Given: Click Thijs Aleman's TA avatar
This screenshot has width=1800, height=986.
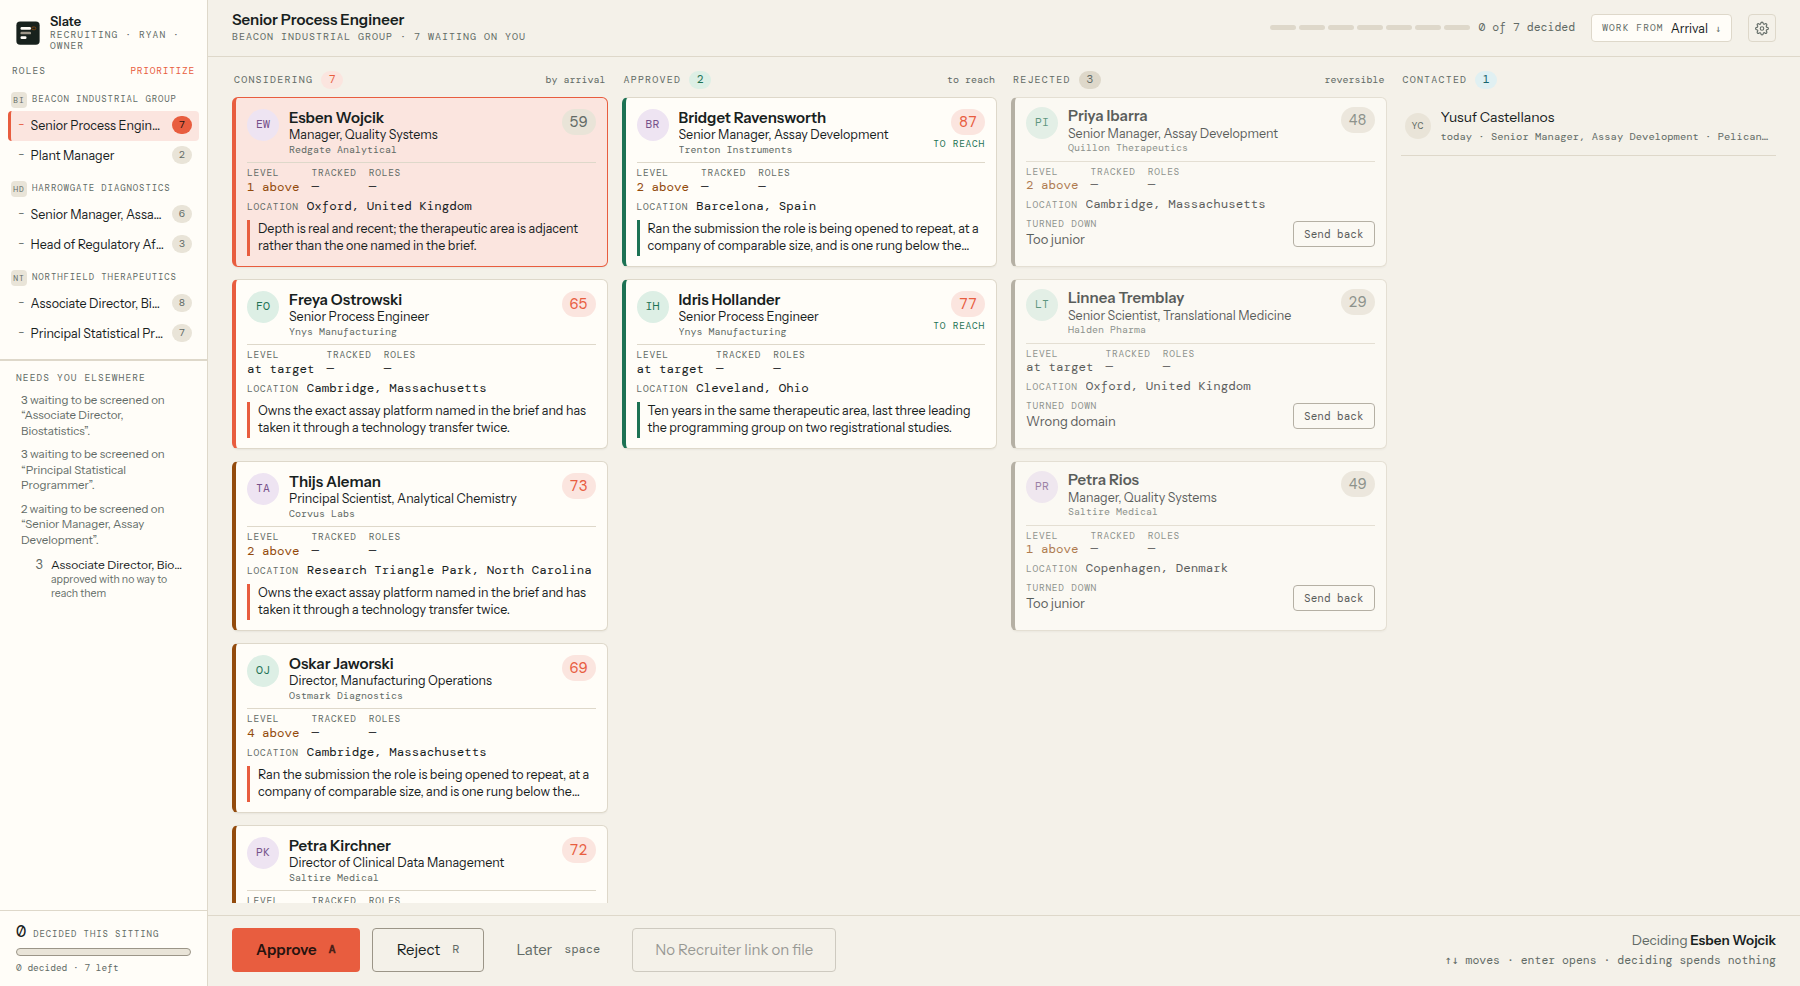Looking at the screenshot, I should tap(263, 489).
